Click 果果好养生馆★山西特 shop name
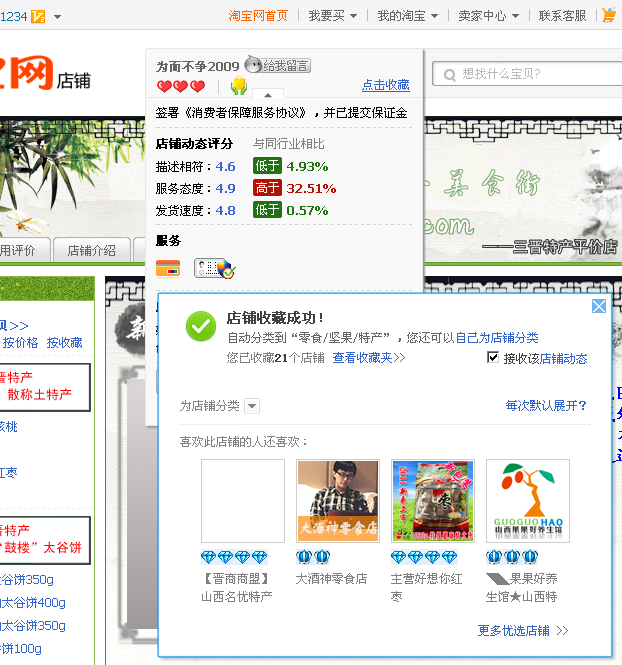This screenshot has height=665, width=622. point(522,587)
